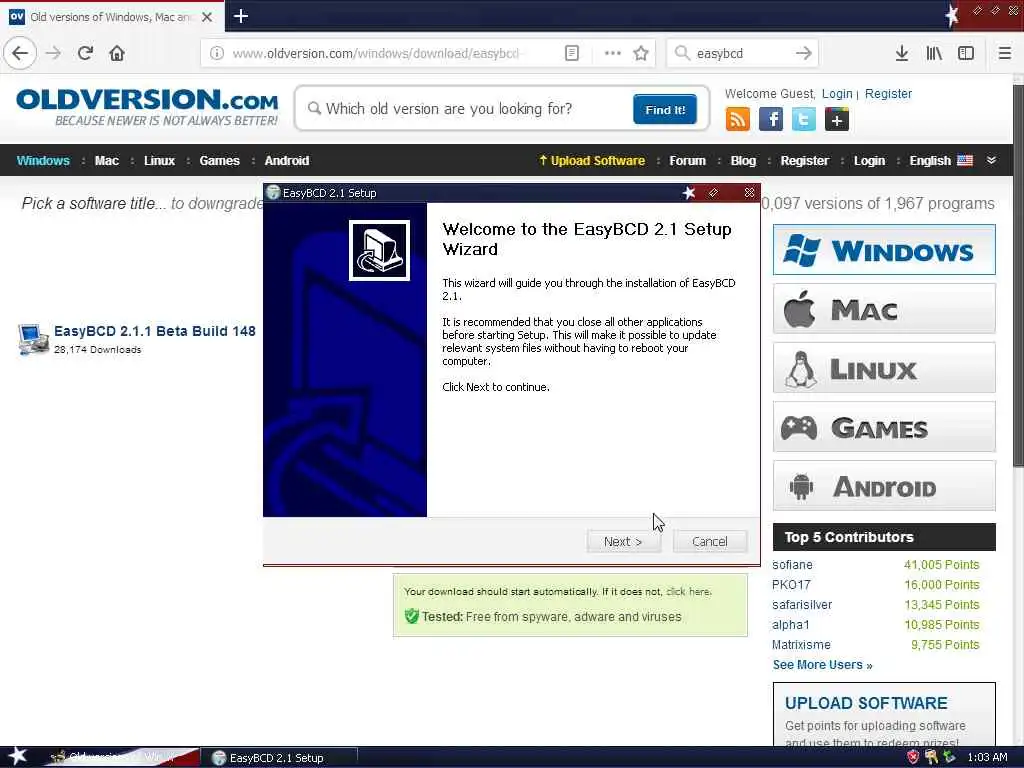Click the Find It! button
The height and width of the screenshot is (768, 1024).
[x=665, y=109]
